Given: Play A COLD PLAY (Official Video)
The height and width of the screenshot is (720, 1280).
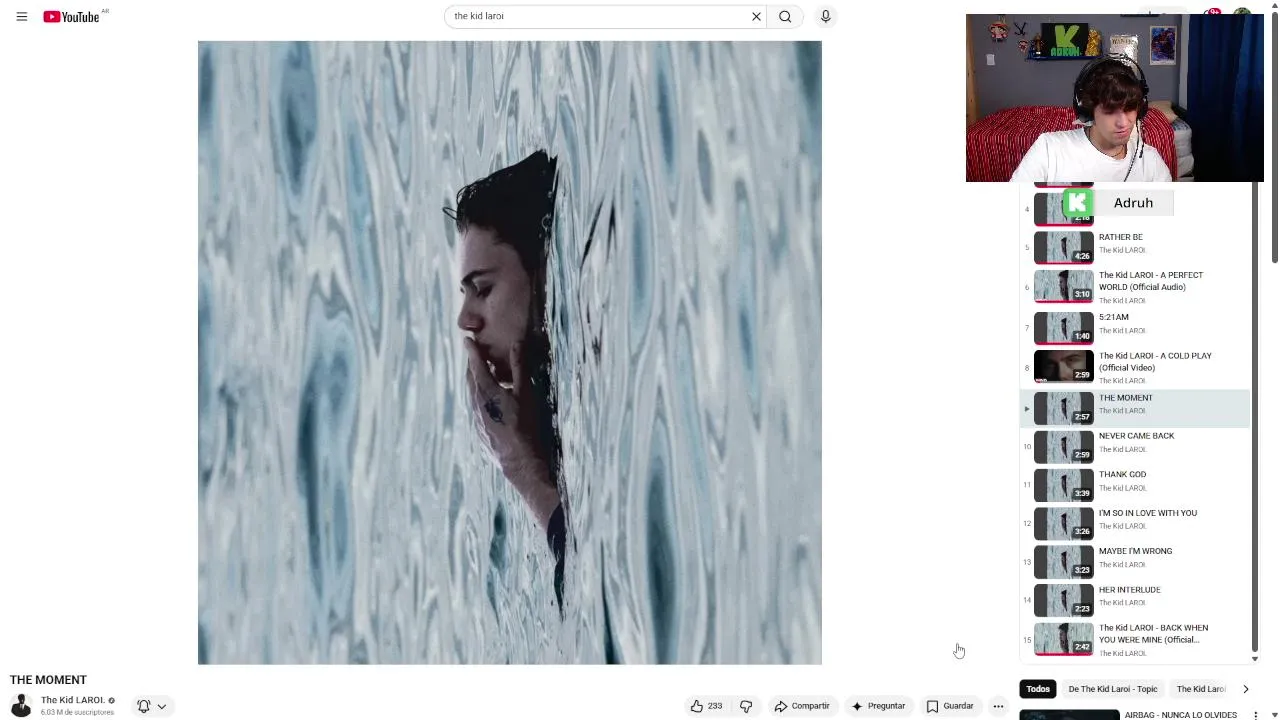Looking at the screenshot, I should click(1135, 367).
